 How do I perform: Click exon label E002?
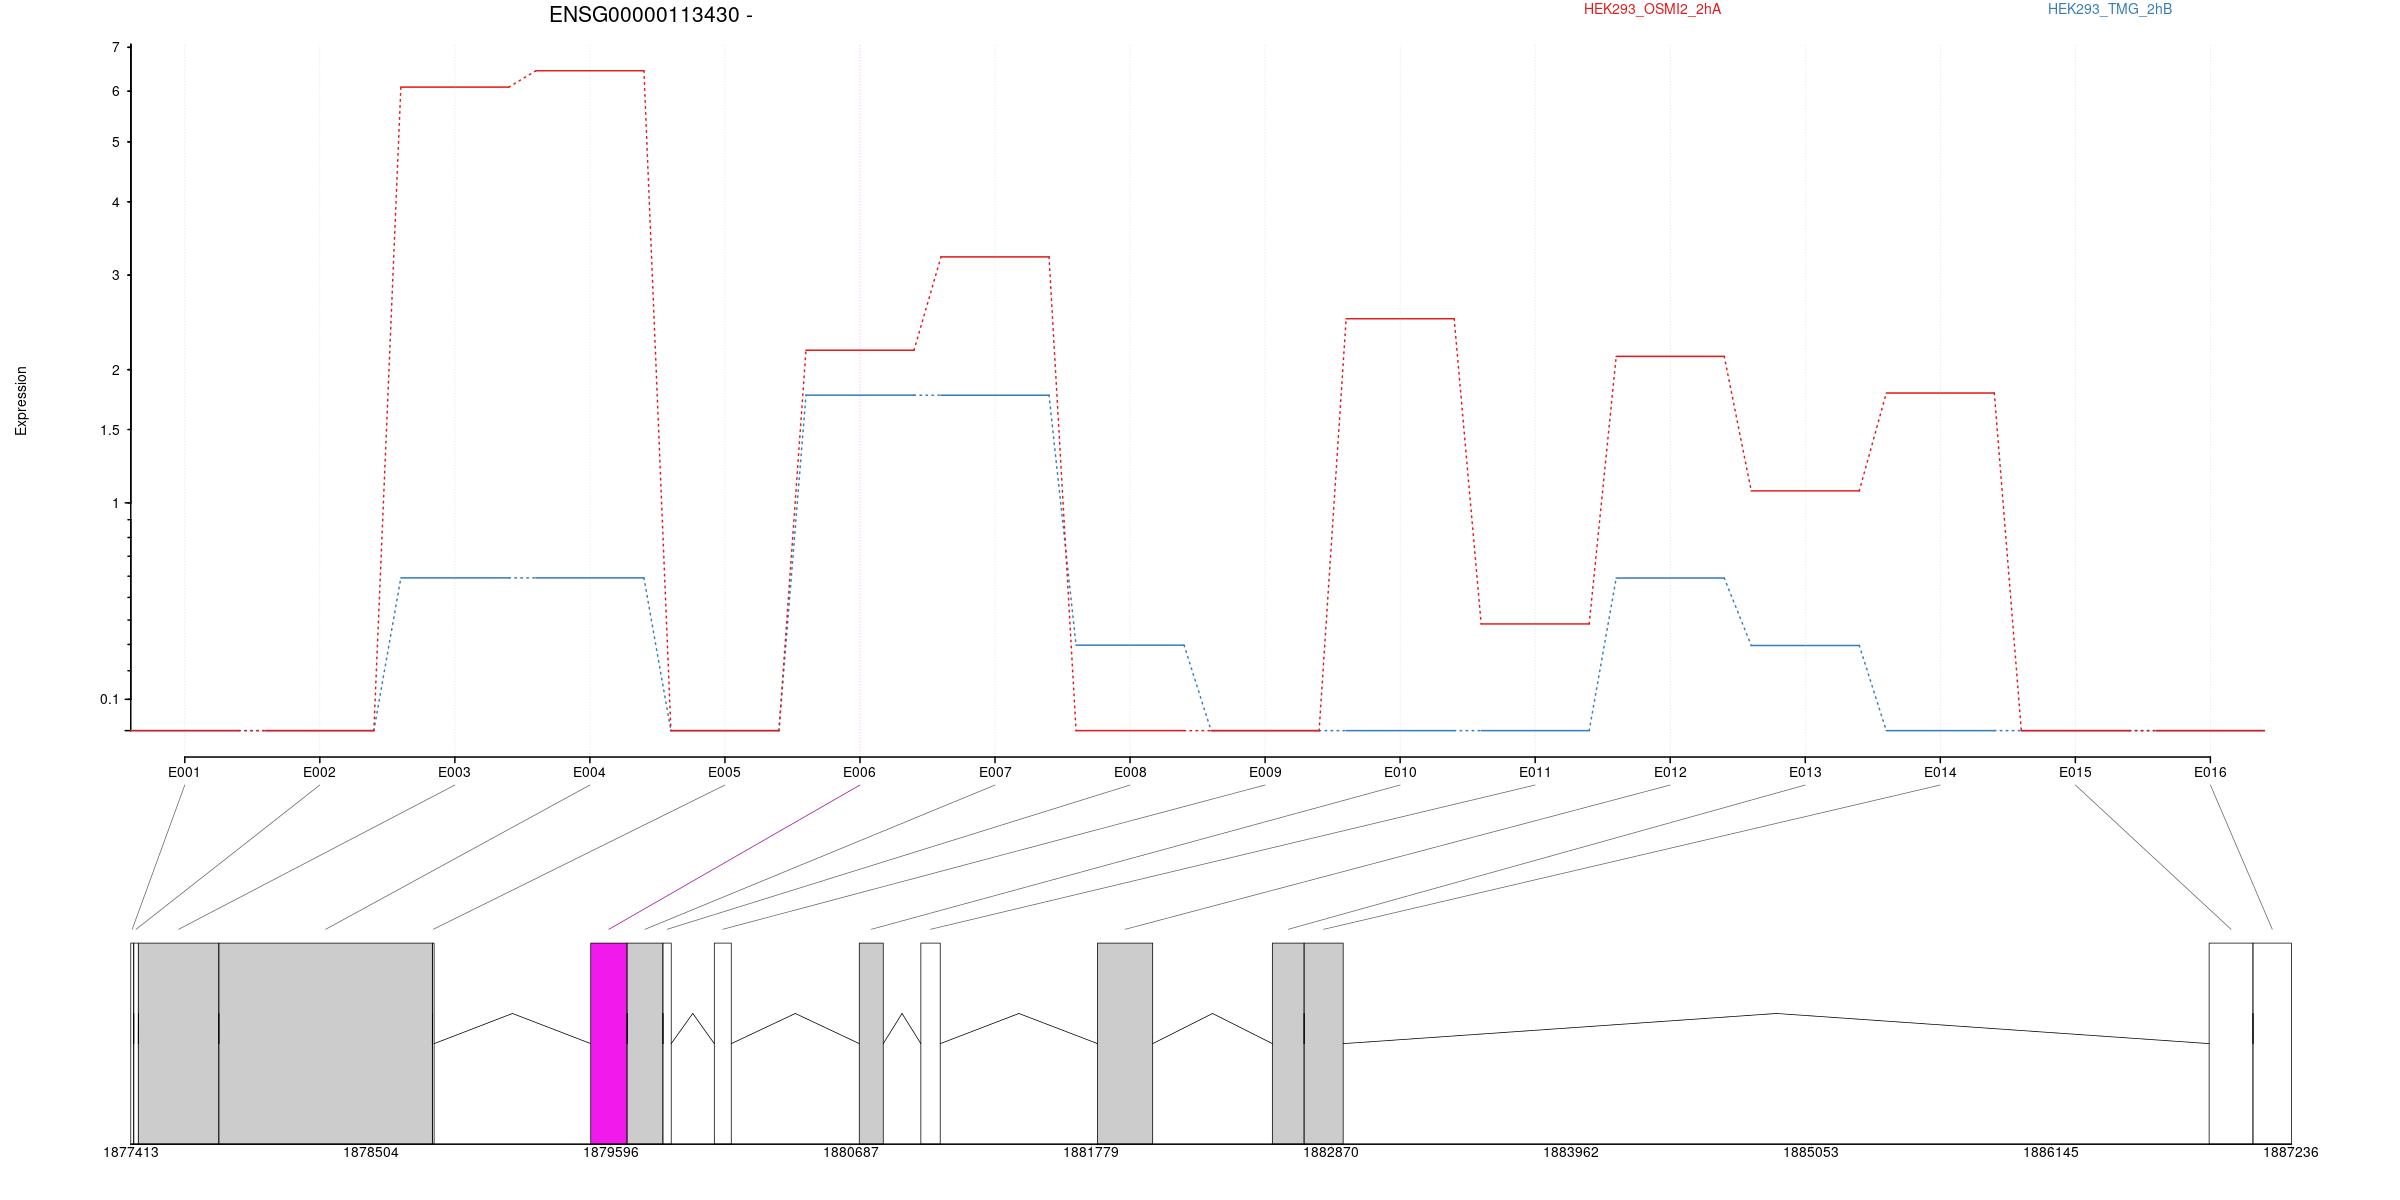point(319,772)
